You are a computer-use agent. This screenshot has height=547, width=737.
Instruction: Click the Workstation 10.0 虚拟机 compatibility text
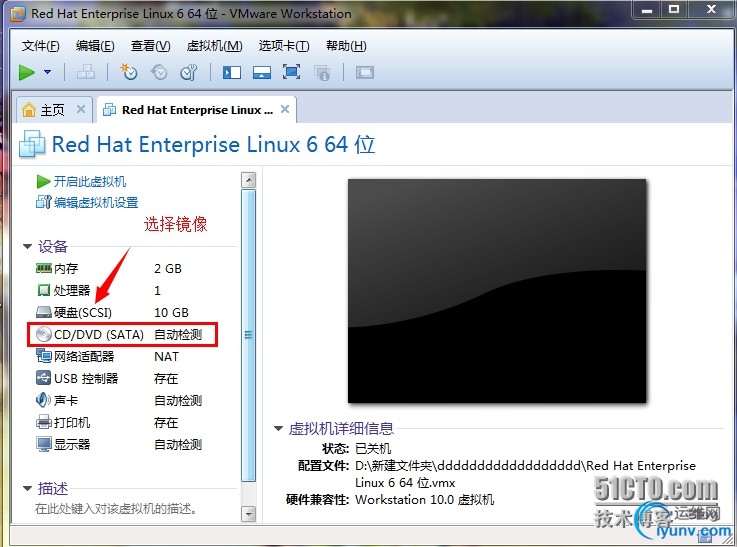424,500
